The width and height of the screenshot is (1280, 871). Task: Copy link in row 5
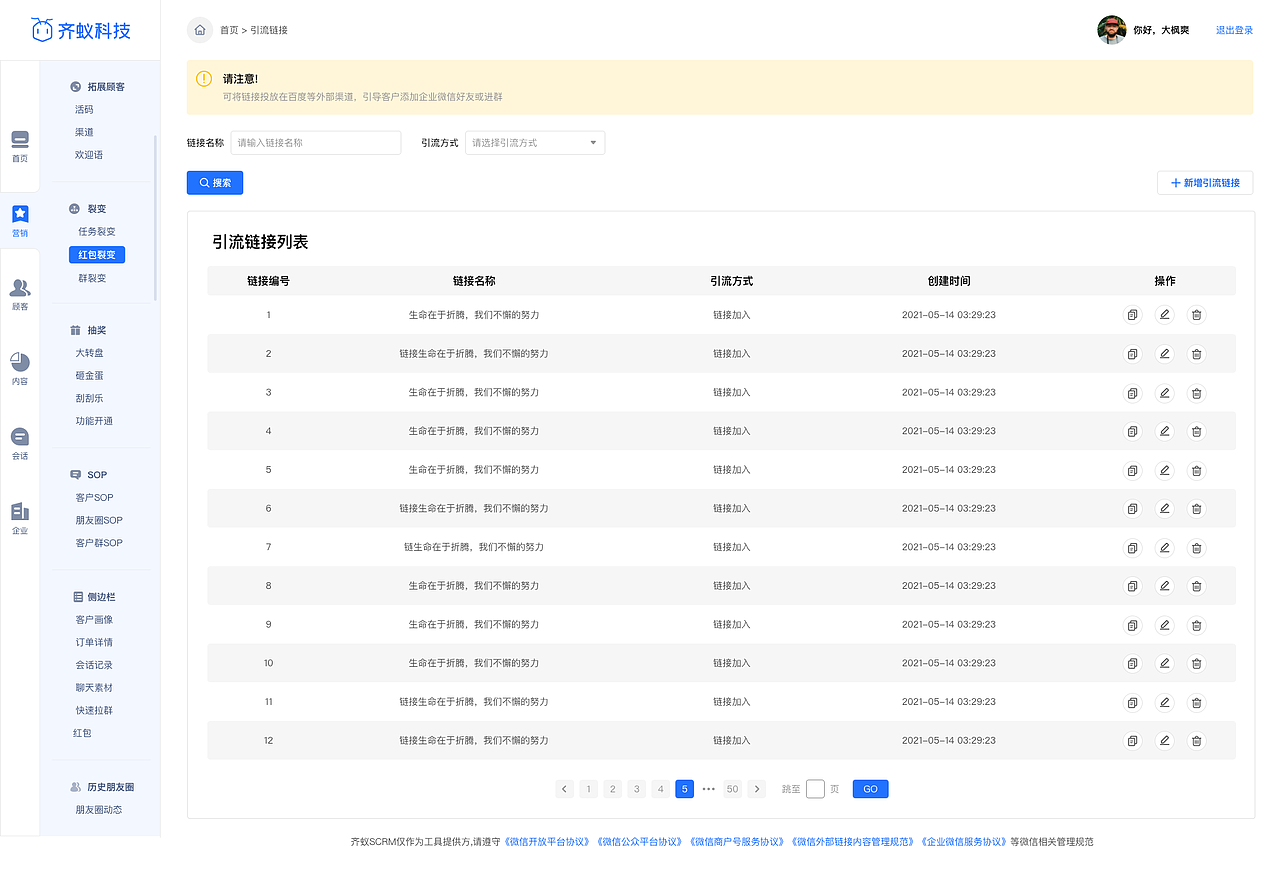click(1132, 470)
